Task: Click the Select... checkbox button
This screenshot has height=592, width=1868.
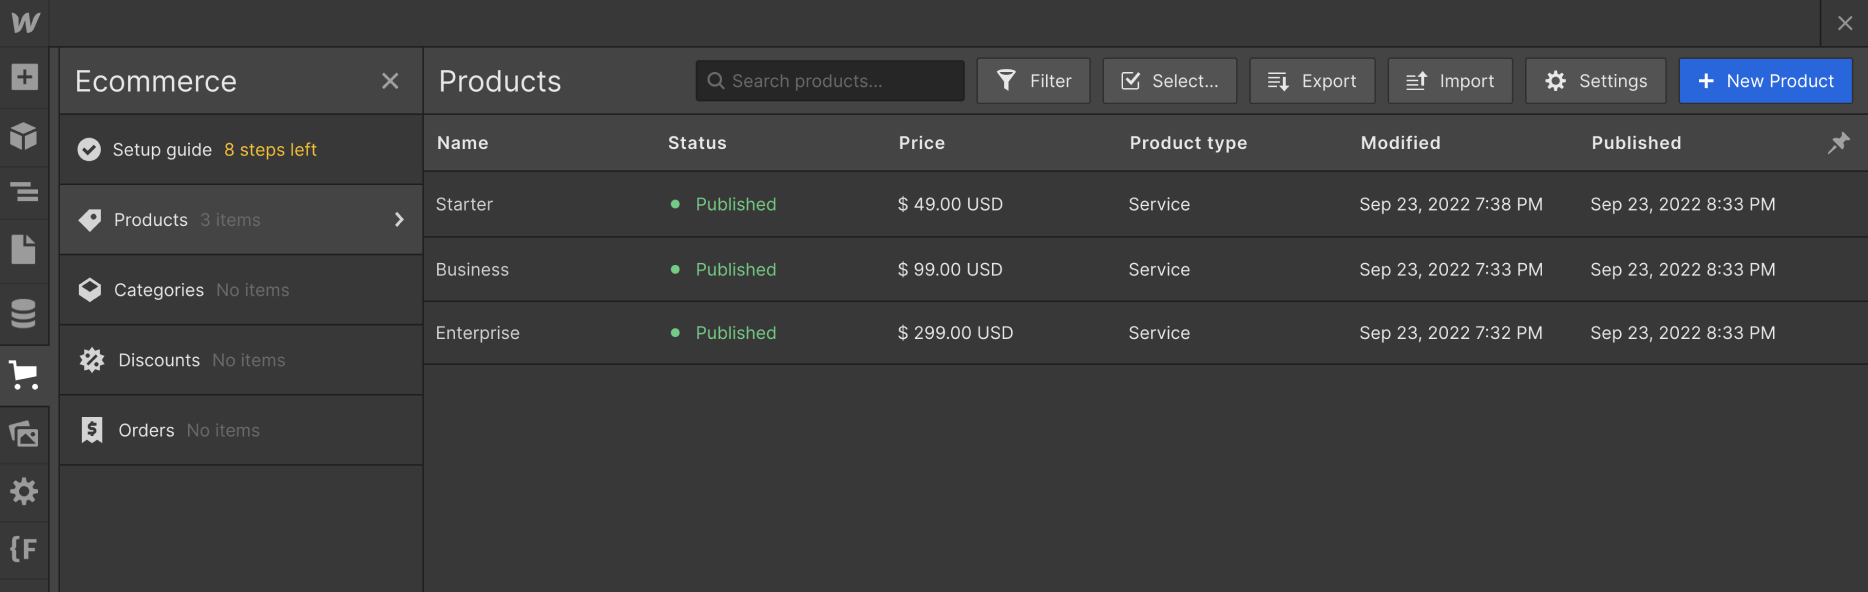Action: (1169, 81)
